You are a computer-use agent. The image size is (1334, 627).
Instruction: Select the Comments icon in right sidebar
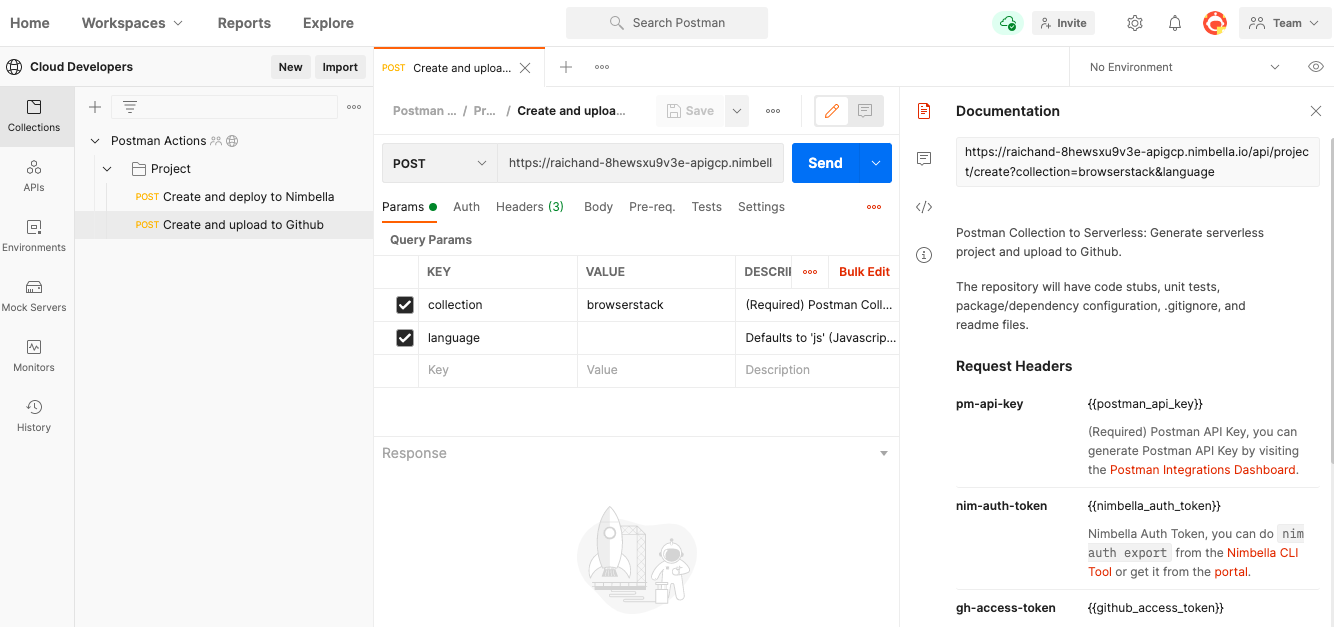pyautogui.click(x=924, y=159)
